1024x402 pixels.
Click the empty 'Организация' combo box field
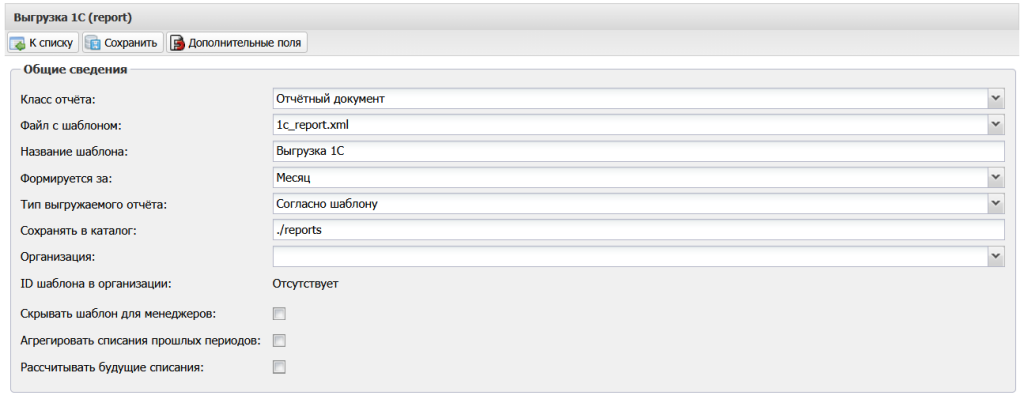pyautogui.click(x=629, y=257)
